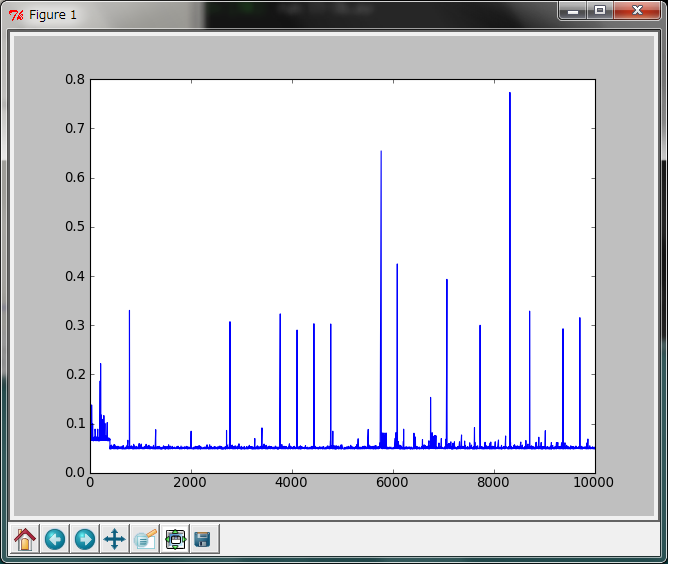677x564 pixels.
Task: Click the x-axis label 8000
Action: (x=493, y=482)
